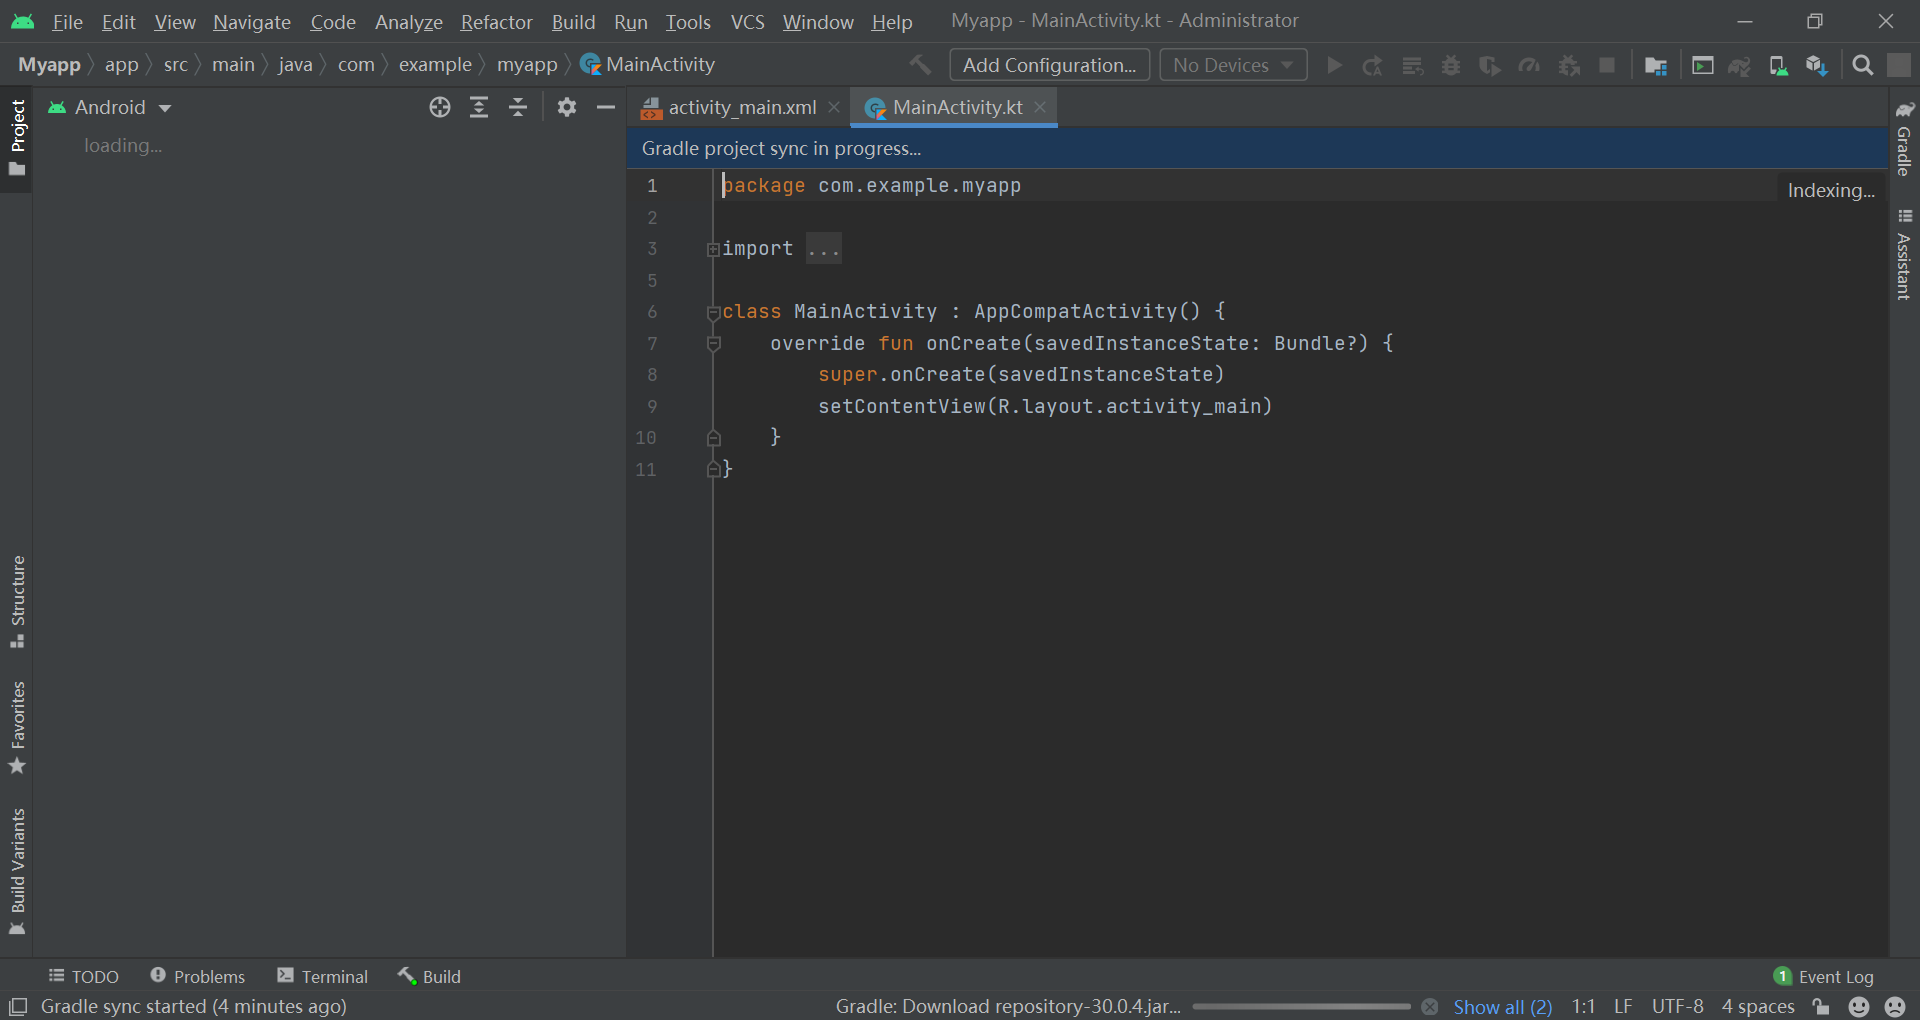
Task: Click the Add Configuration button
Action: pyautogui.click(x=1049, y=65)
